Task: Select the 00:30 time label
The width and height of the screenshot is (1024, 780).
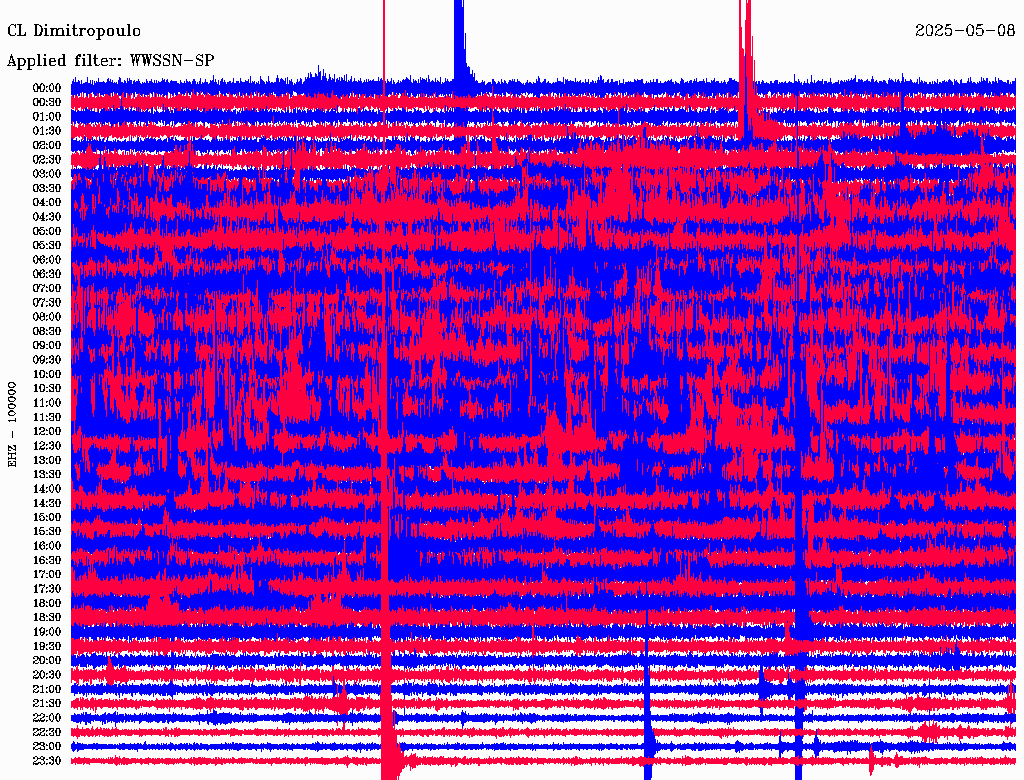Action: [x=47, y=103]
